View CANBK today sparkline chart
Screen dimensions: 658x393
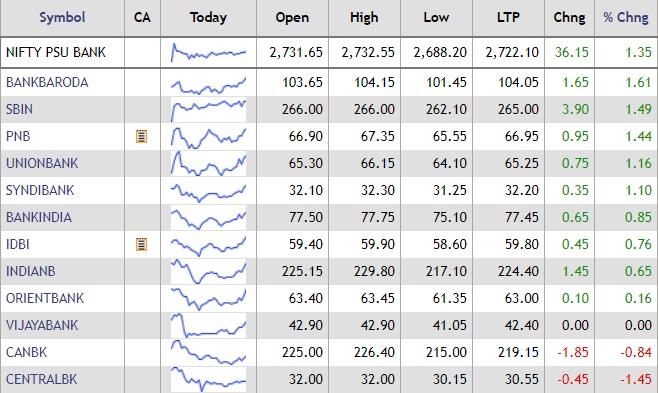tap(209, 352)
